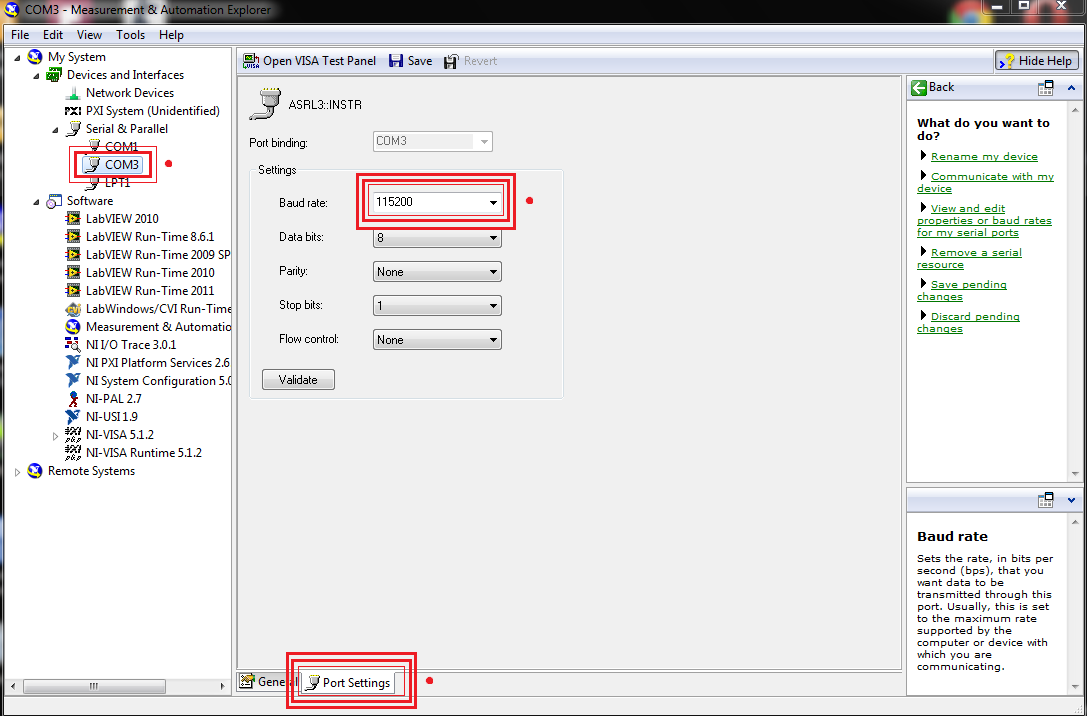Follow the Rename my device link

(x=984, y=157)
